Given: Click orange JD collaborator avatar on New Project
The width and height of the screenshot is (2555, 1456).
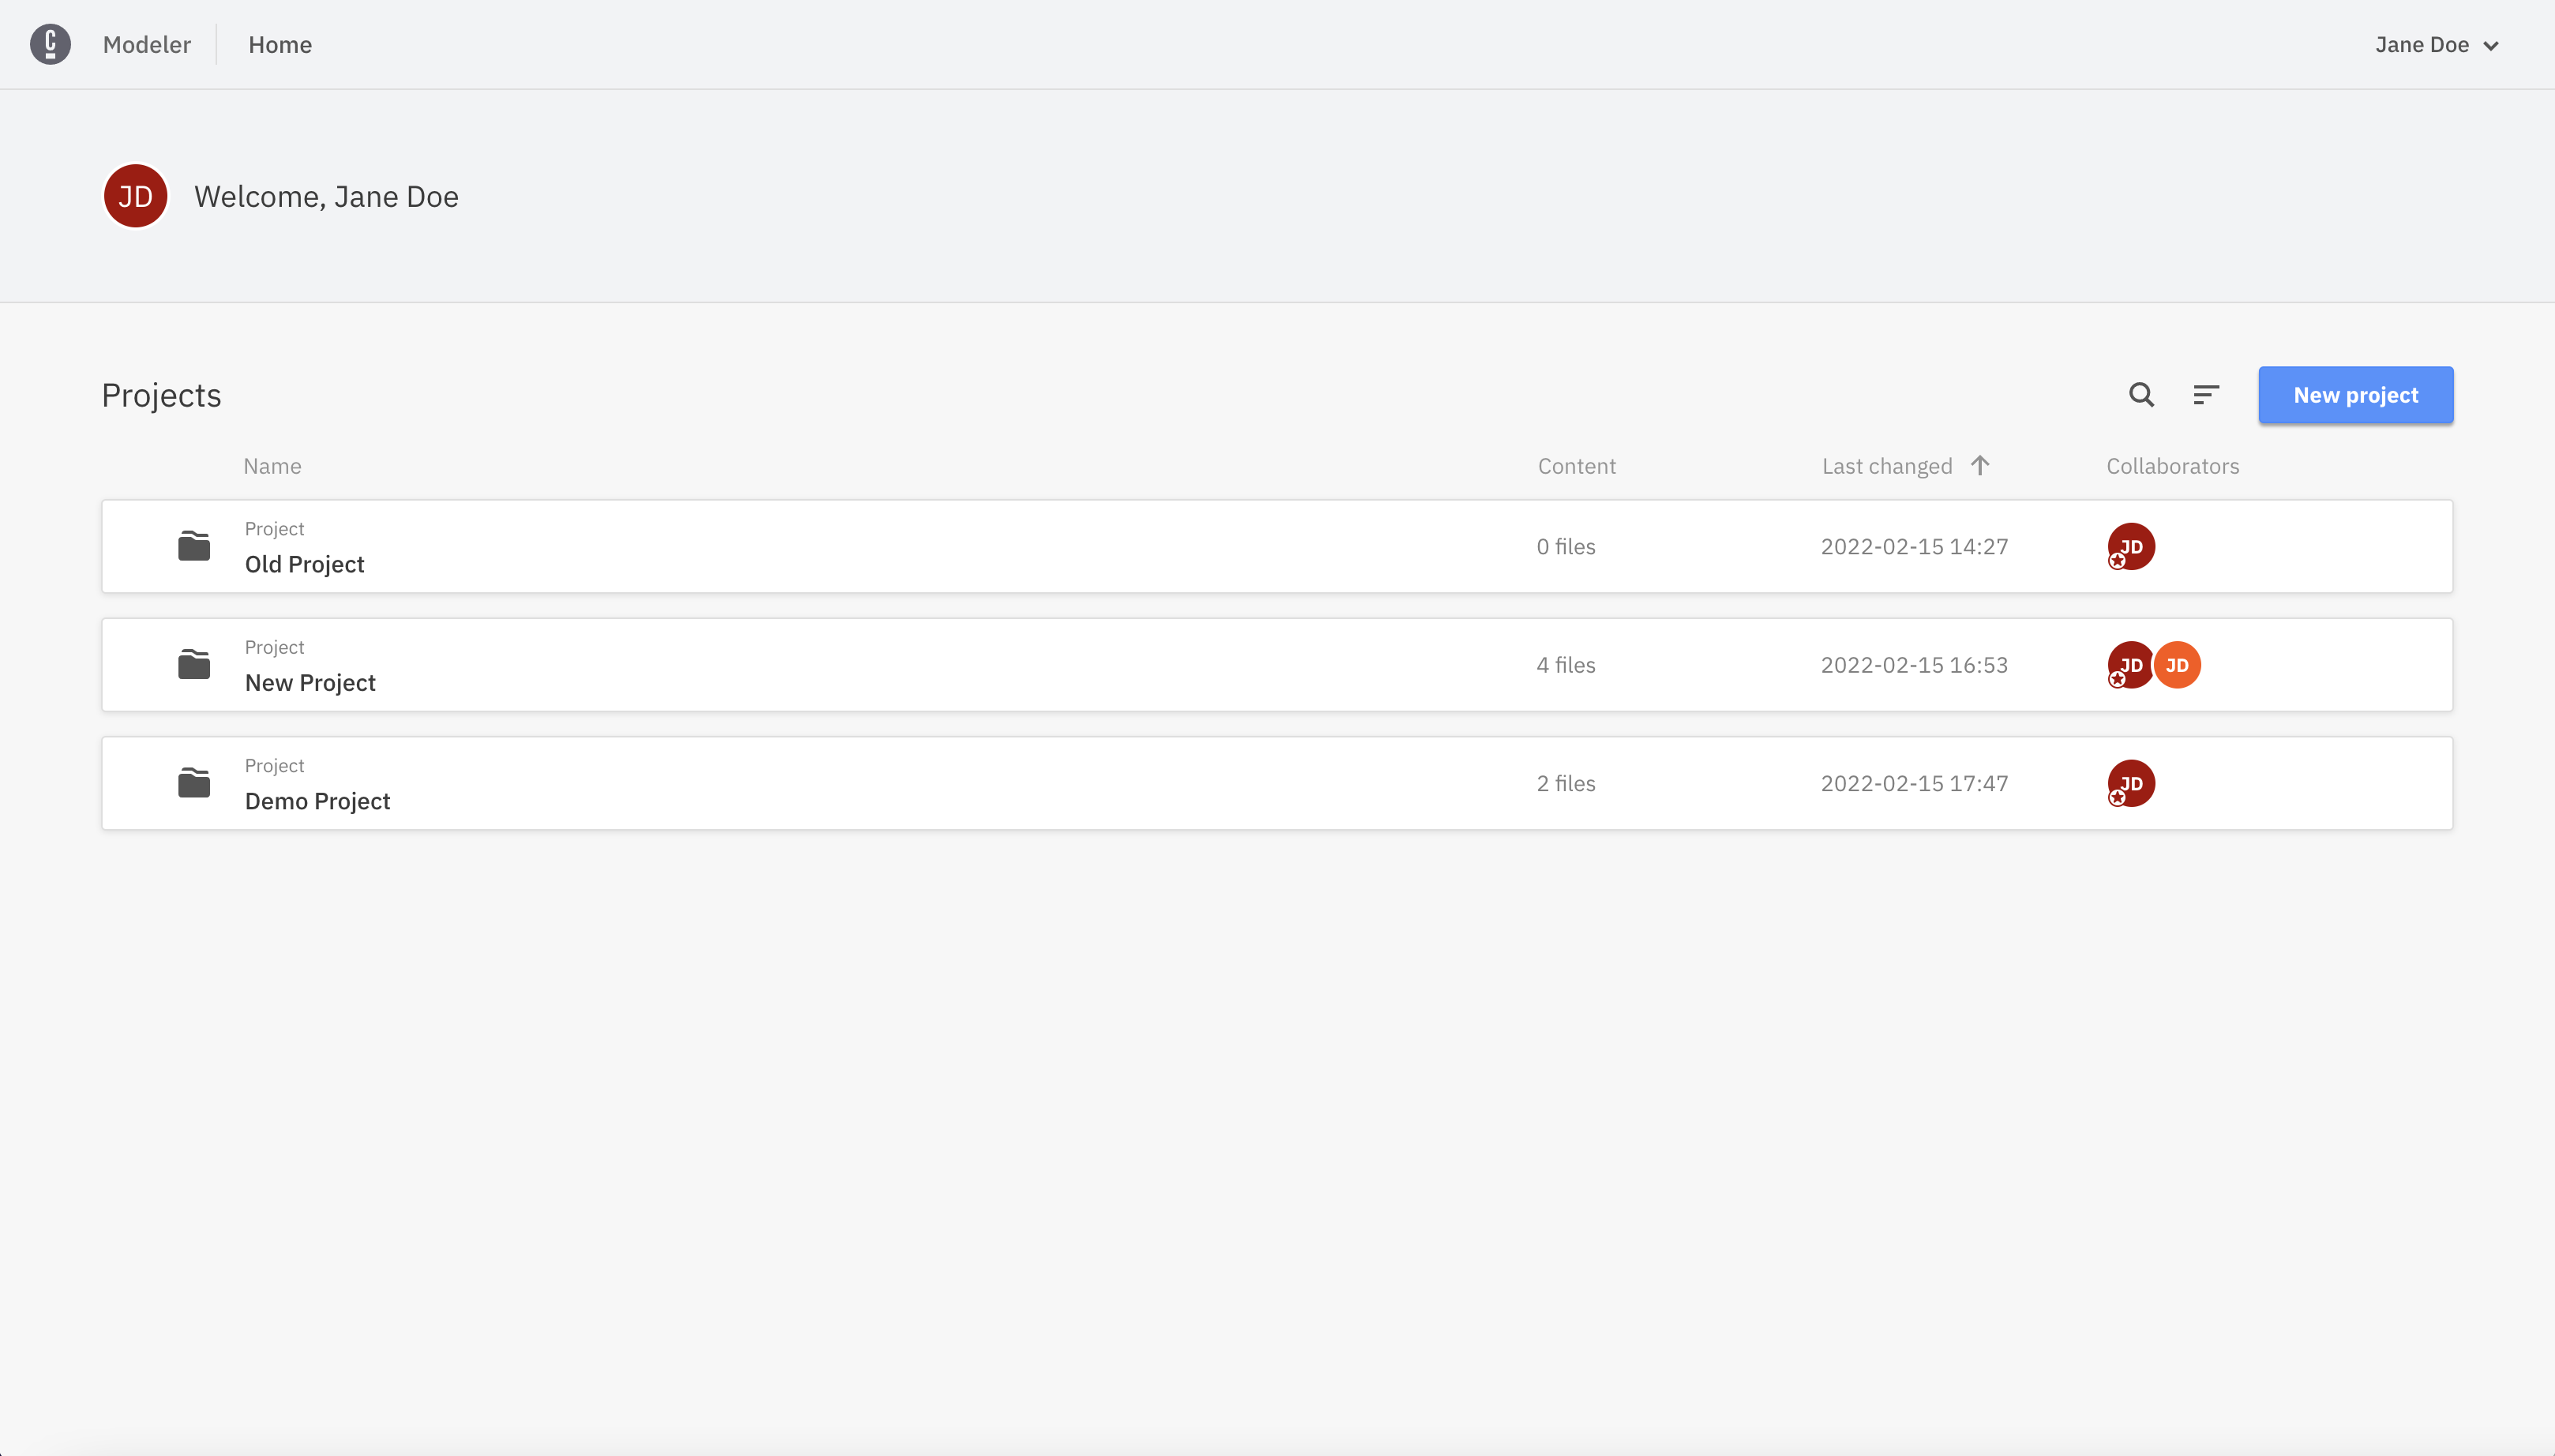Looking at the screenshot, I should [x=2177, y=665].
